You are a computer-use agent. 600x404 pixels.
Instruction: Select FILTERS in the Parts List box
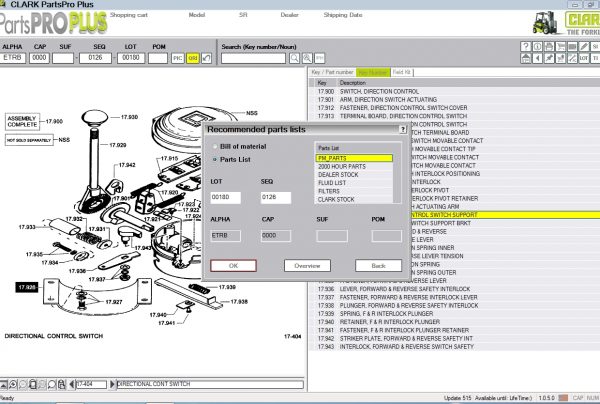click(x=354, y=191)
